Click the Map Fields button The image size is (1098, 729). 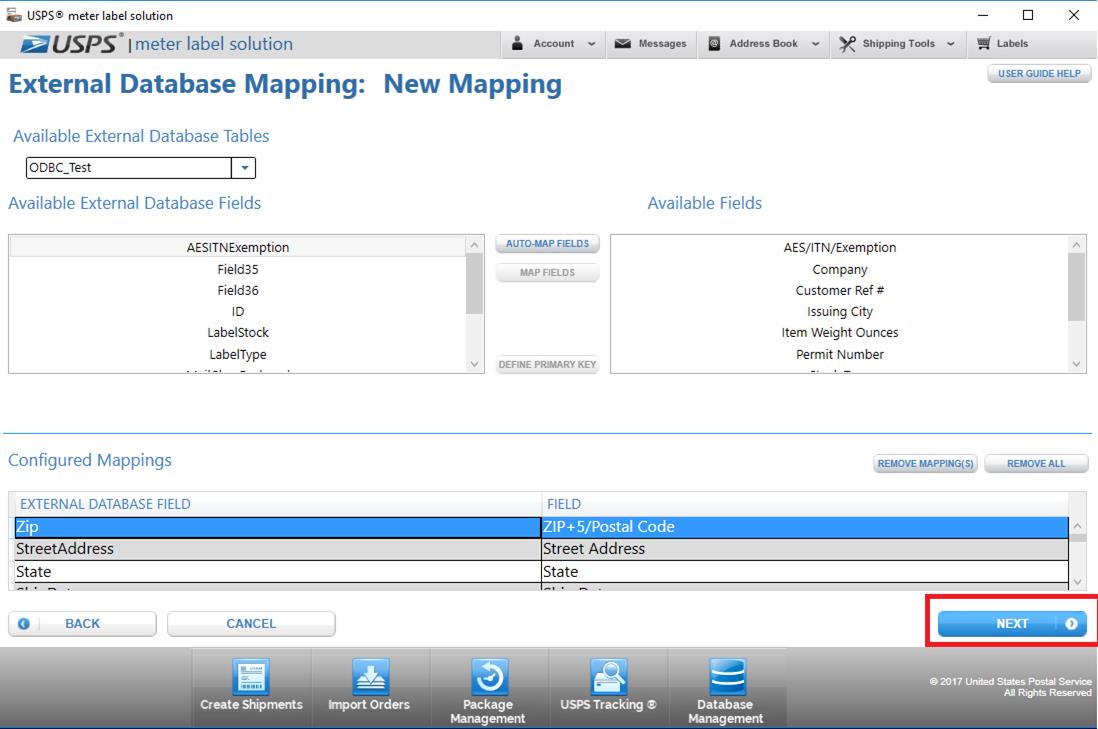[548, 272]
